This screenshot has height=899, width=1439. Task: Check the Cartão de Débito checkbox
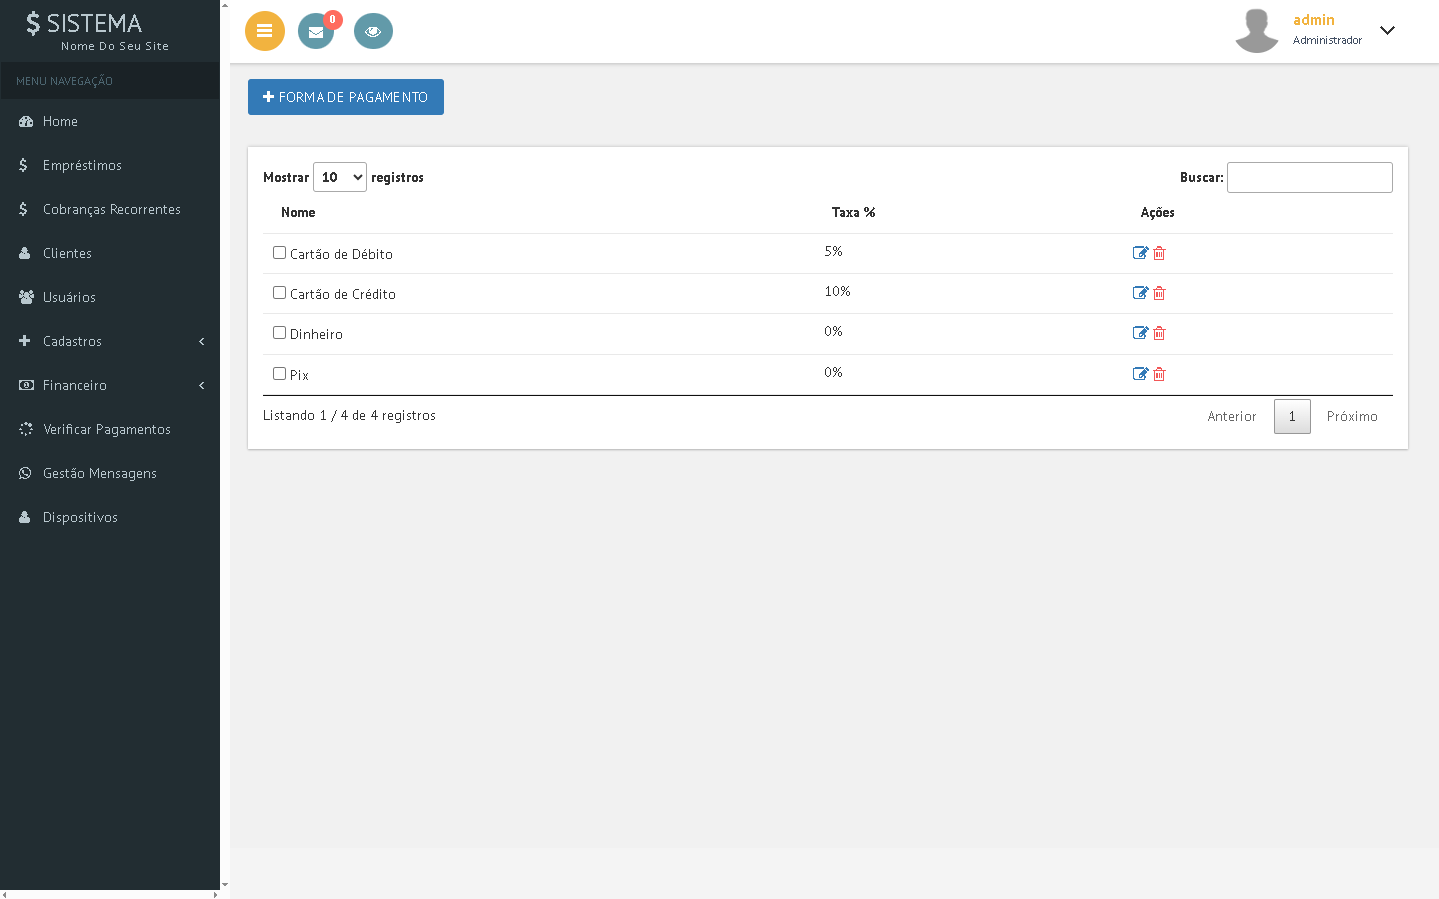pyautogui.click(x=280, y=253)
